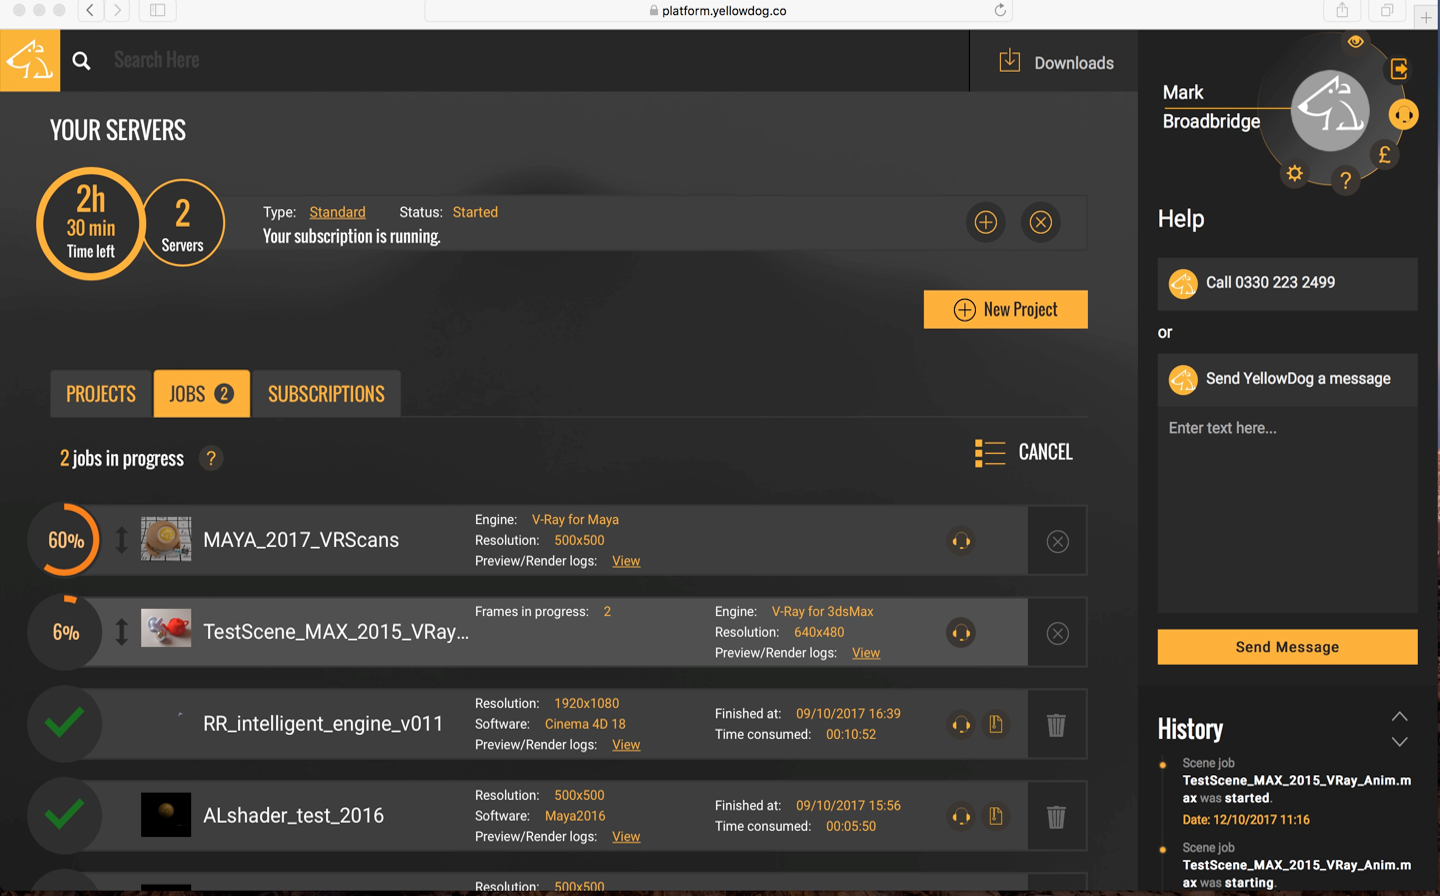Viewport: 1440px width, 896px height.
Task: Cancel the MAYA_2017_VRScans job
Action: [x=1057, y=541]
